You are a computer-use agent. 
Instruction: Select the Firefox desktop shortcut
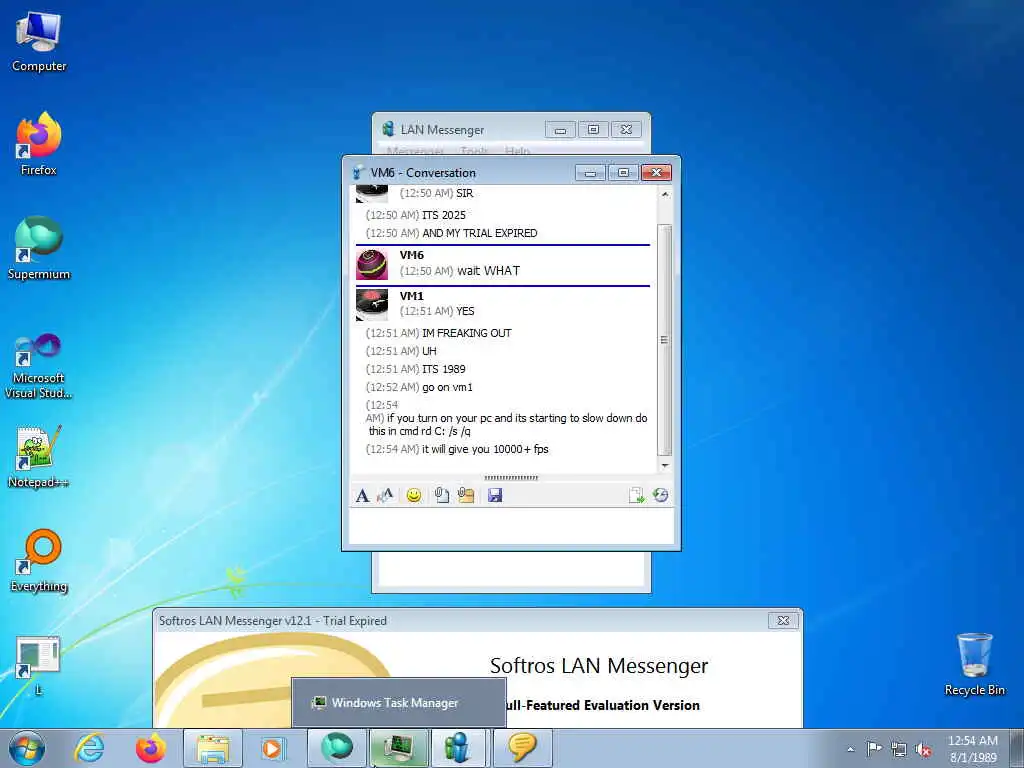pyautogui.click(x=39, y=144)
